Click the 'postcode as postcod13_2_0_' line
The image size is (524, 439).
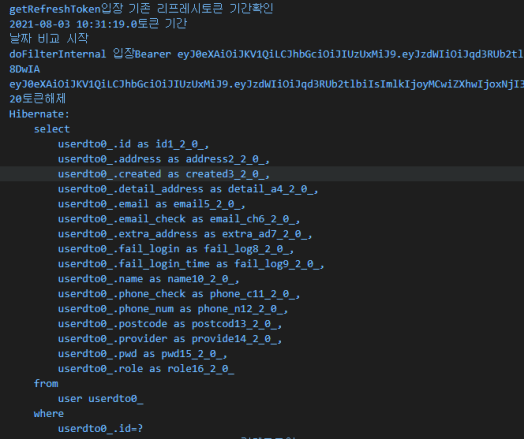[170, 324]
